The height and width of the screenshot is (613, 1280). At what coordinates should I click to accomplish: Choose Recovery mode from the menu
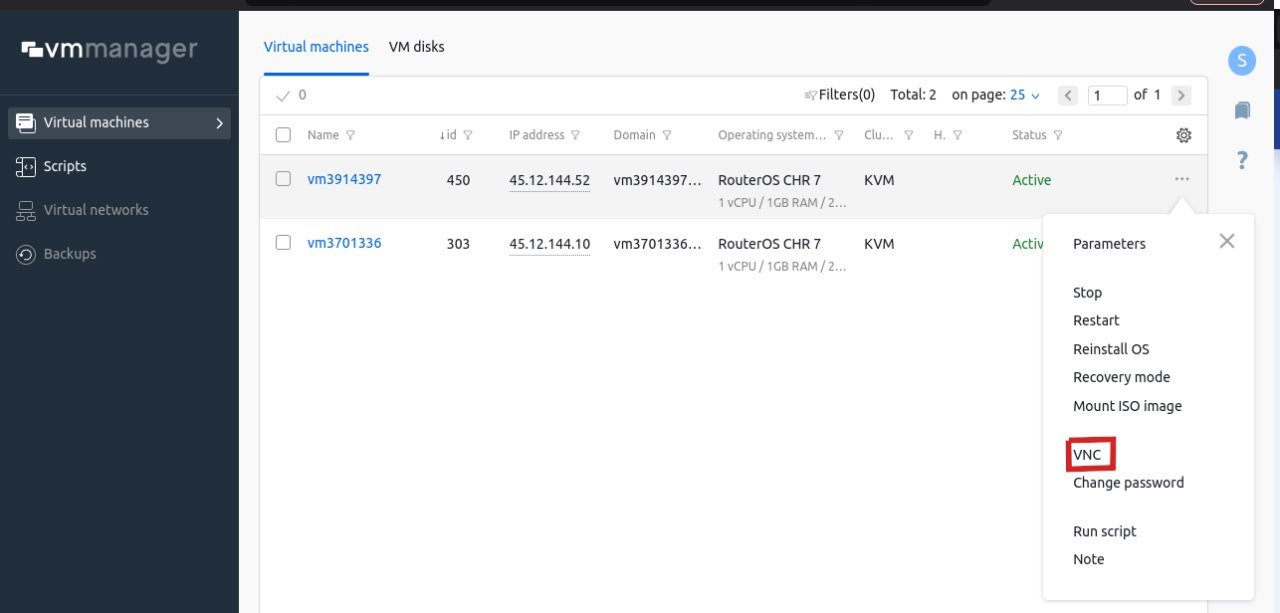(x=1121, y=378)
